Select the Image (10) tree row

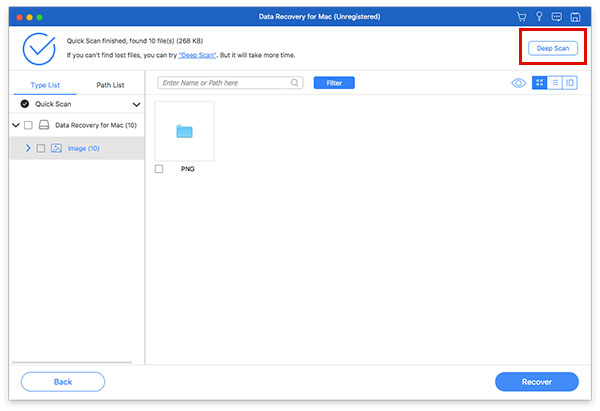(77, 148)
